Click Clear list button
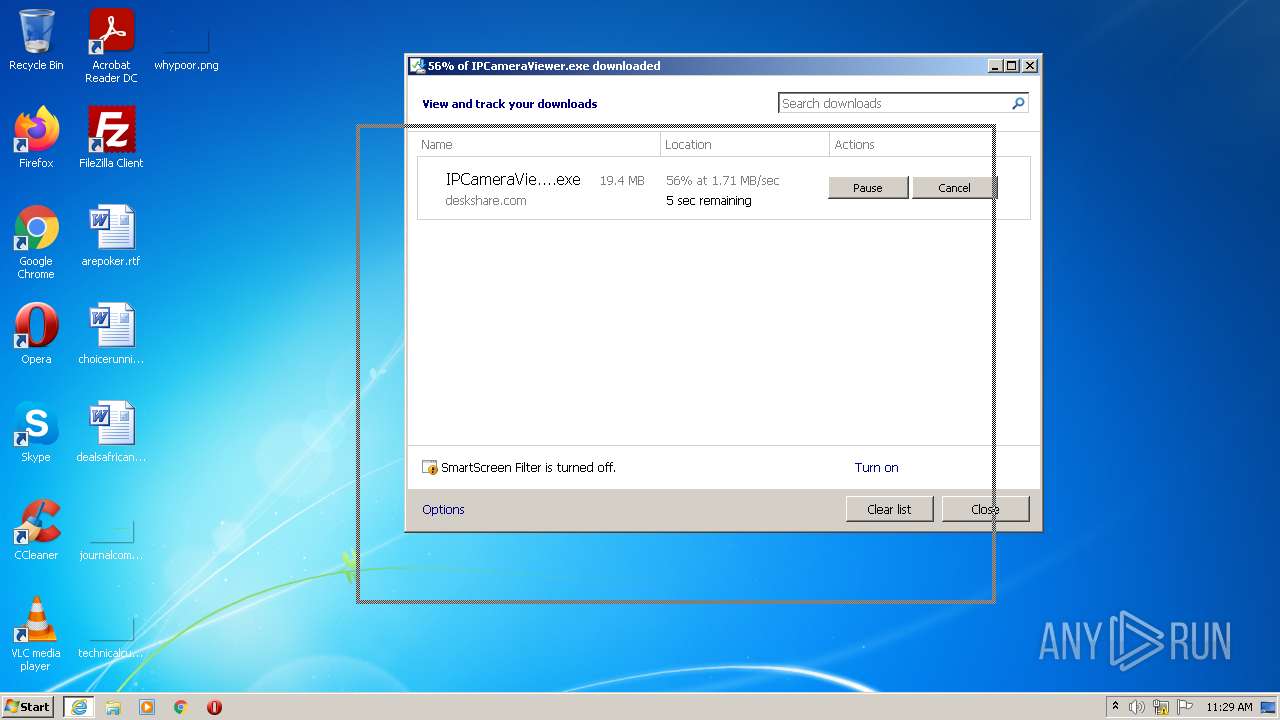The height and width of the screenshot is (720, 1280). click(889, 509)
